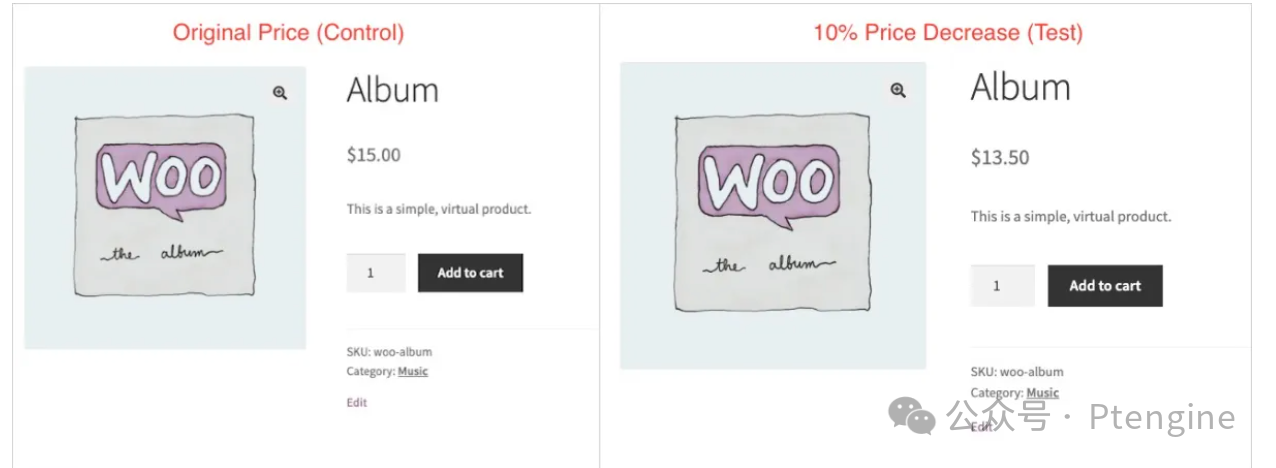Add the $15.00 Album to cart
The height and width of the screenshot is (468, 1276).
point(470,273)
